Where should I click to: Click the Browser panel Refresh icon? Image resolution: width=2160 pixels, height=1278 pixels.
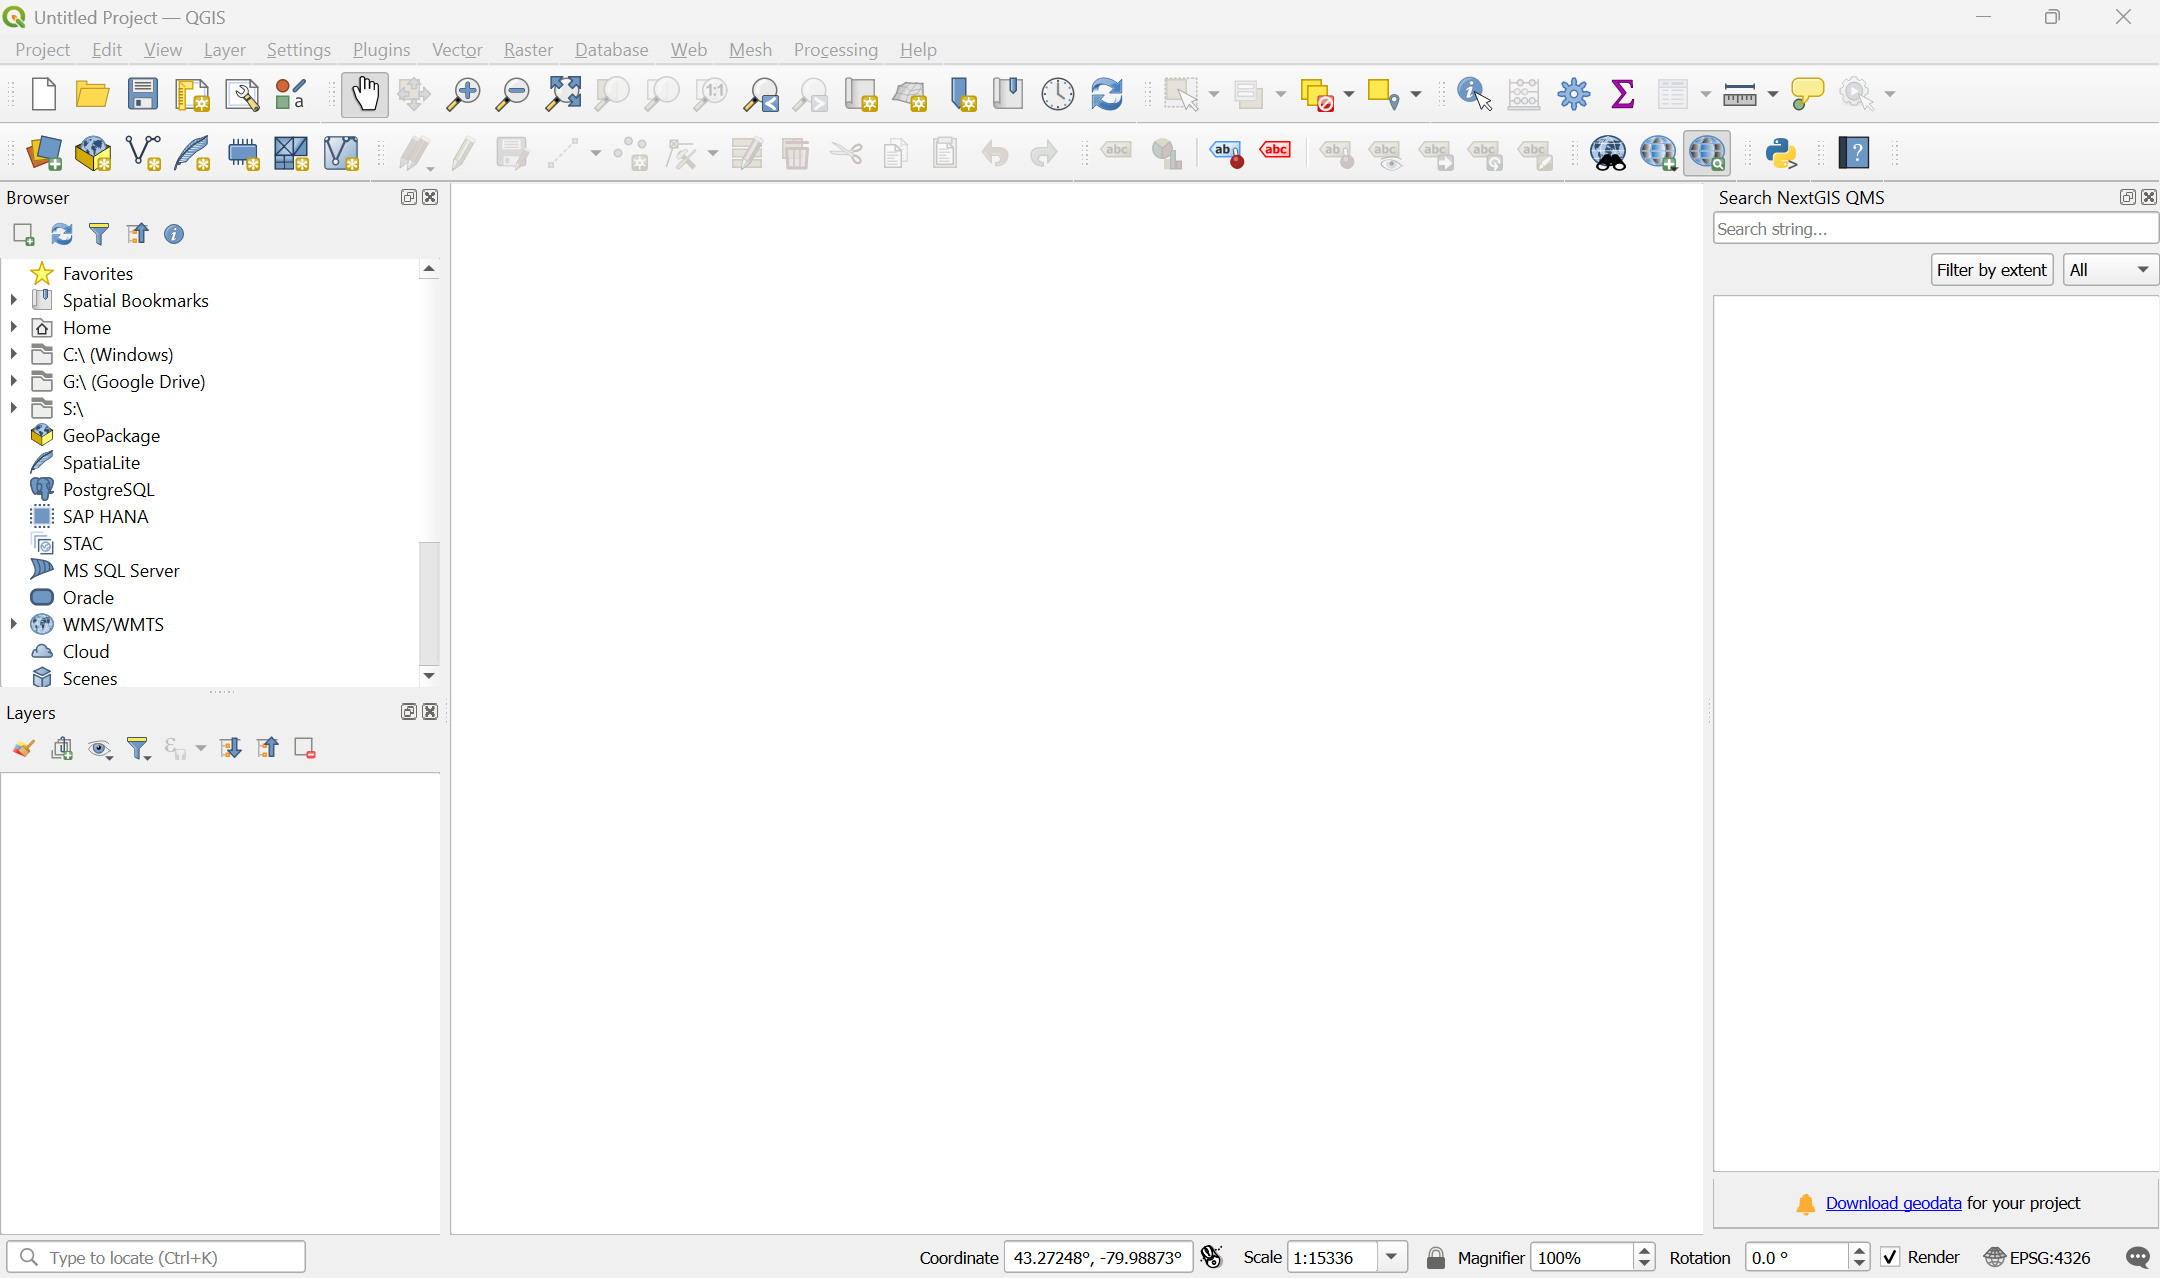click(62, 234)
